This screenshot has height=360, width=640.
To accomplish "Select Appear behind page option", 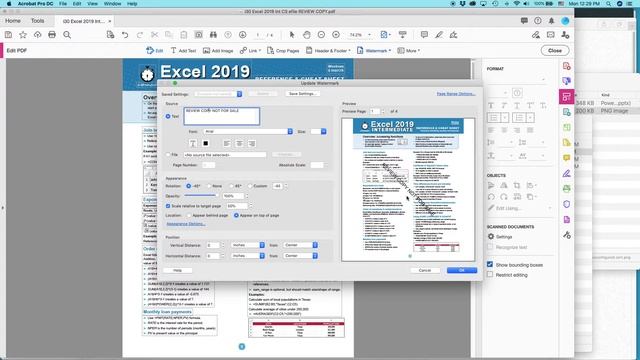I will click(189, 215).
